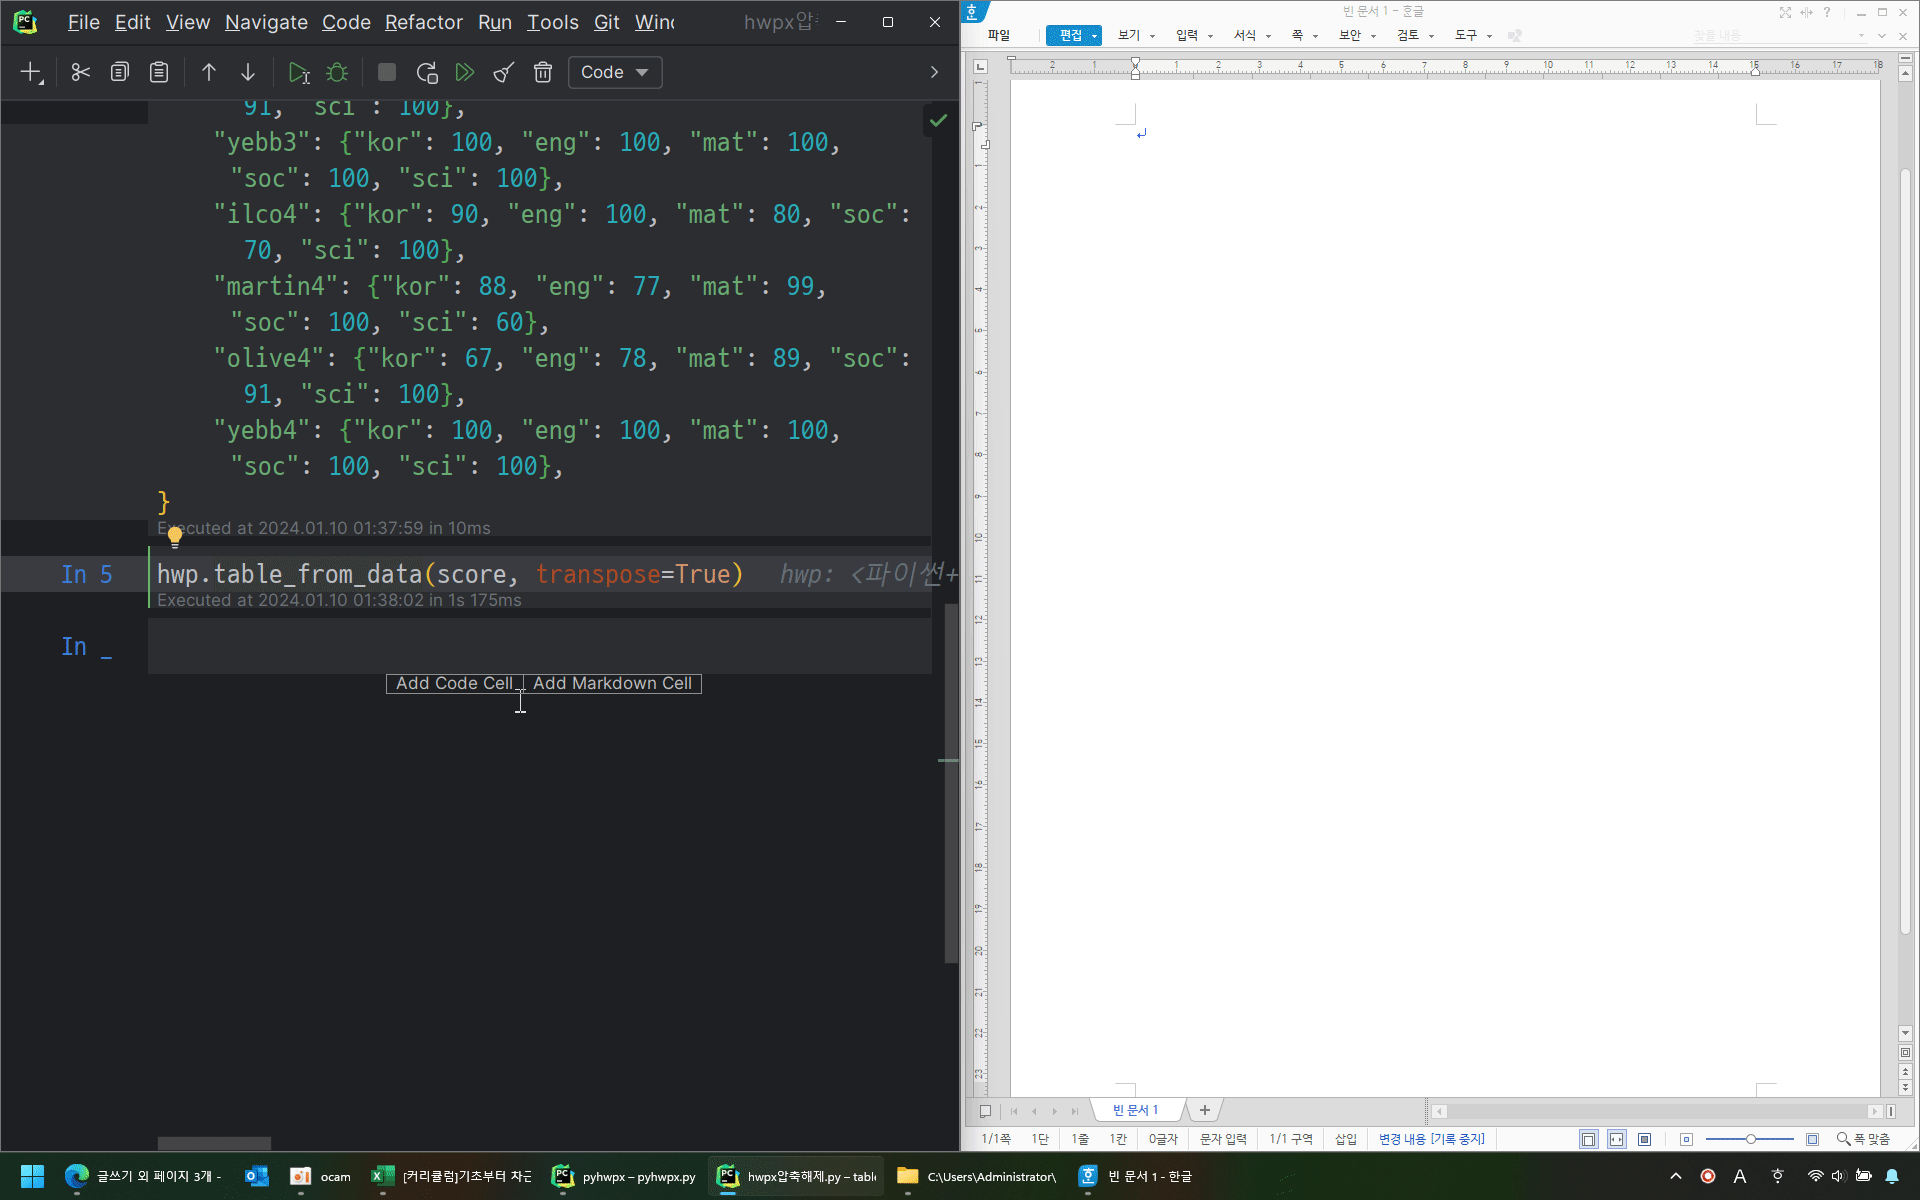Toggle page width view mode icon
Image resolution: width=1920 pixels, height=1200 pixels.
click(x=1616, y=1139)
